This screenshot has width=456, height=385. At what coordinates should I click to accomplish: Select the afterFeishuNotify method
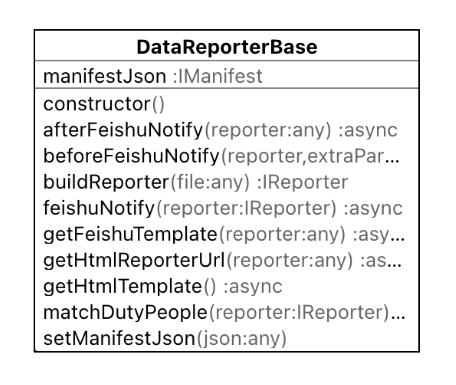click(x=220, y=130)
